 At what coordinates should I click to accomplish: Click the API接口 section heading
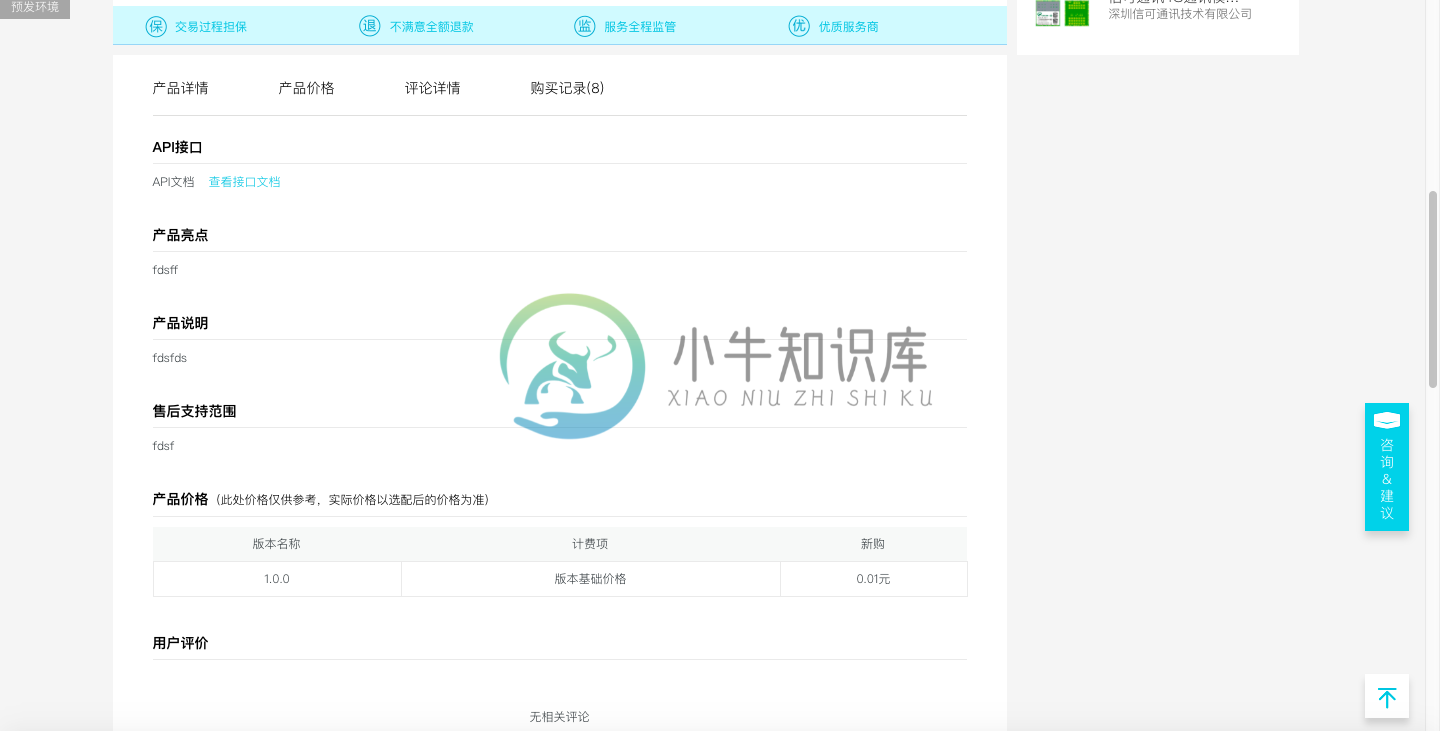click(177, 147)
